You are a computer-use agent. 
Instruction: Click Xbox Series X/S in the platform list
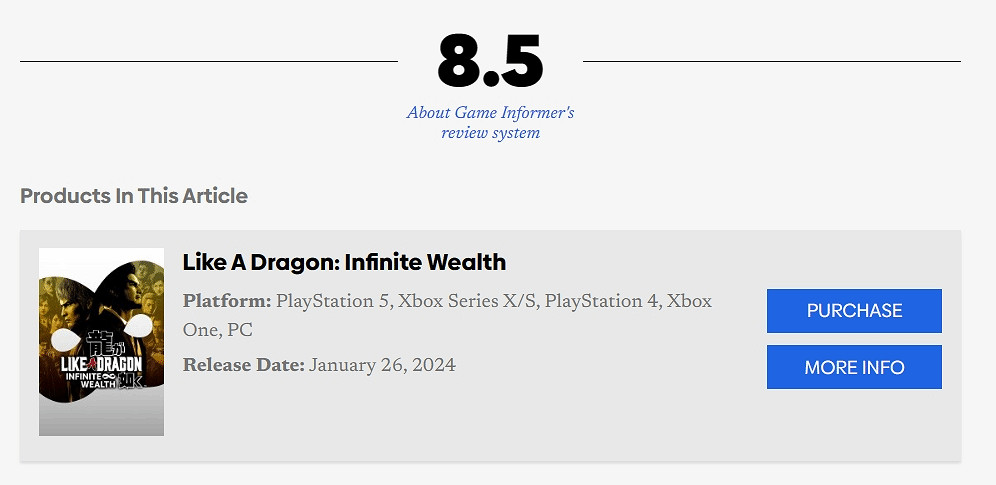point(467,301)
